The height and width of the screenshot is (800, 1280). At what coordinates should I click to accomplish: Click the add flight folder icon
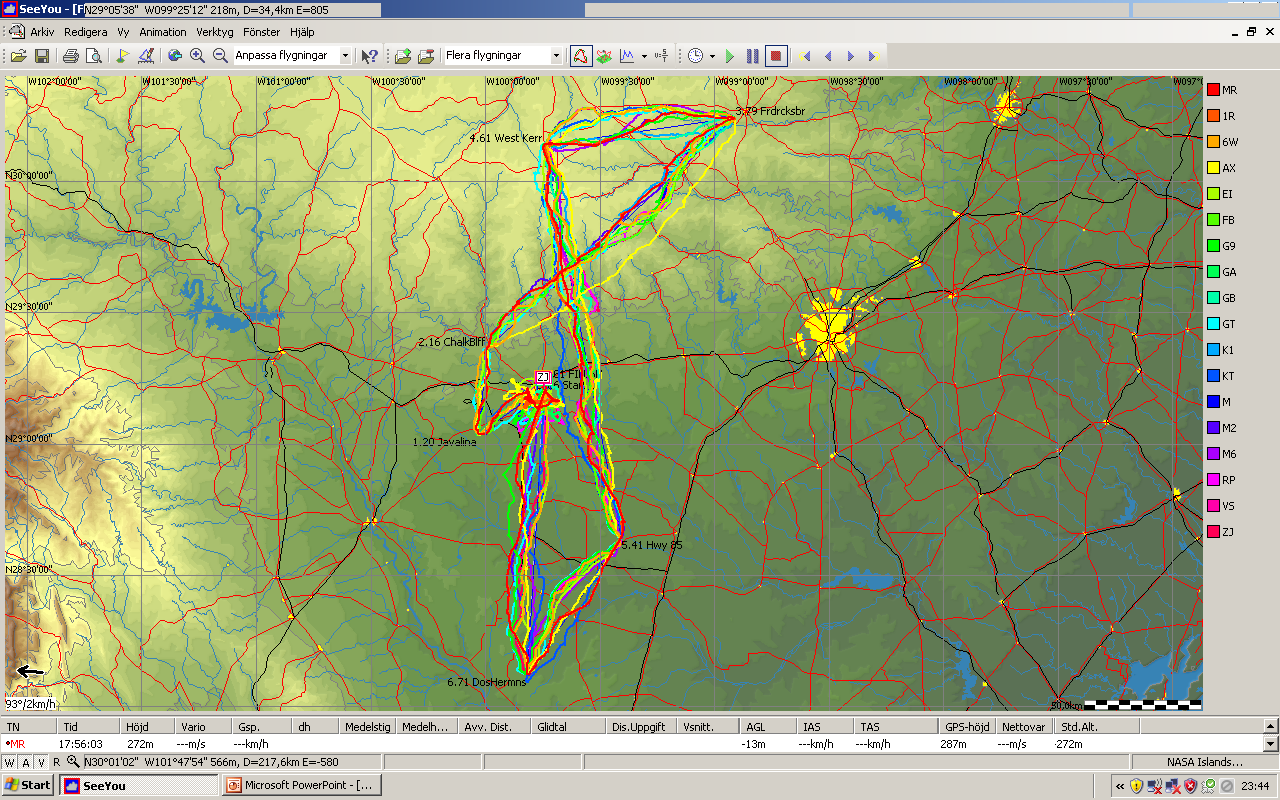pos(403,56)
